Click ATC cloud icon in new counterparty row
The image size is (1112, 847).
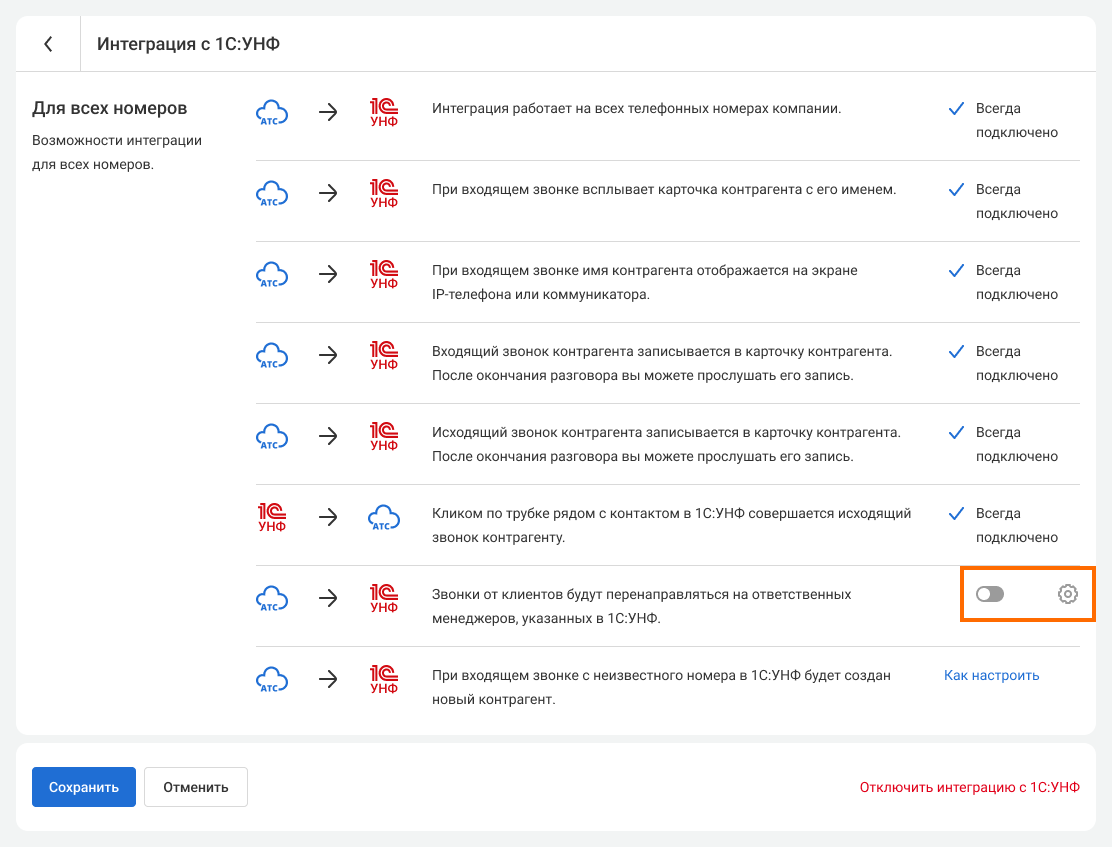point(272,679)
